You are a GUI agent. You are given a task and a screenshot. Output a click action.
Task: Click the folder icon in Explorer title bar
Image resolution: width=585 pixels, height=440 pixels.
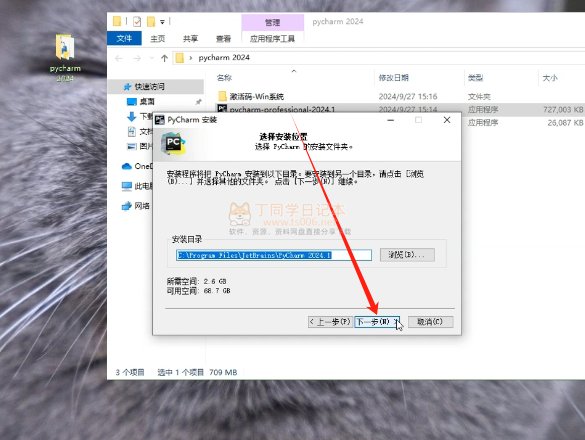tap(117, 22)
